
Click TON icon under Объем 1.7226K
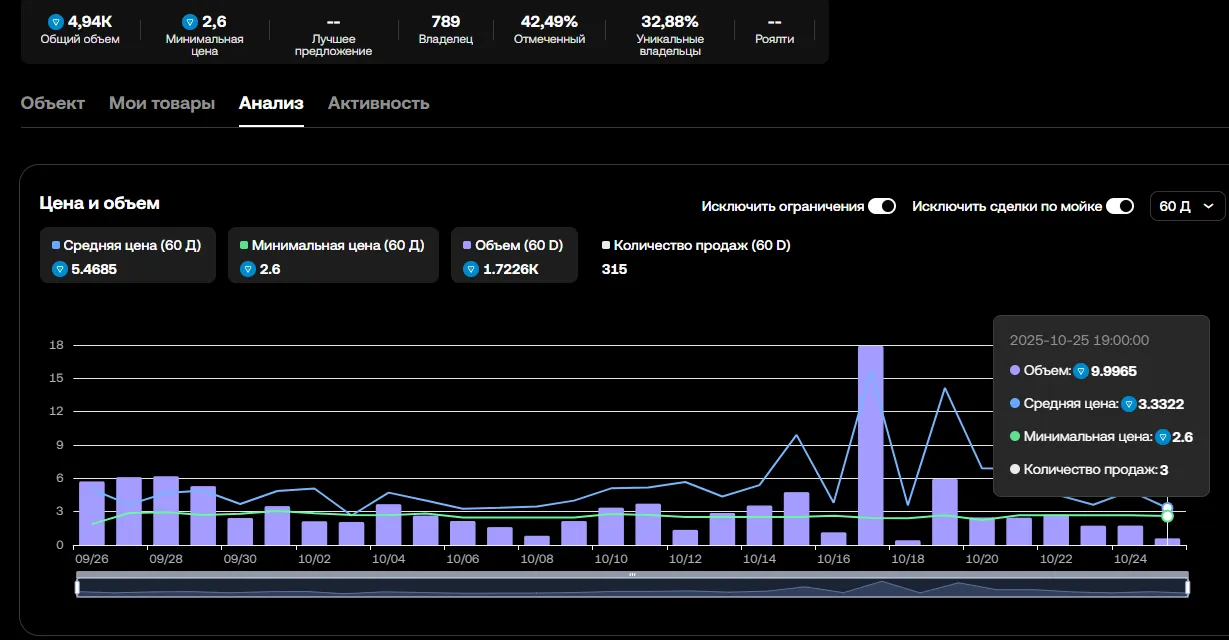(471, 269)
